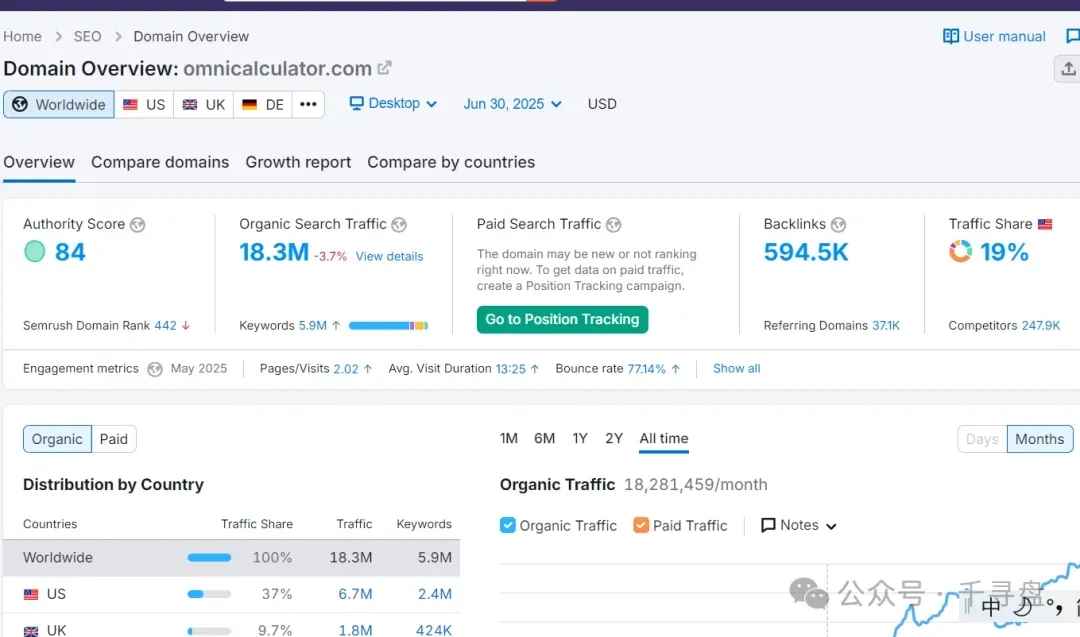Open the Jun 30, 2025 date dropdown
The width and height of the screenshot is (1080, 637).
(512, 104)
